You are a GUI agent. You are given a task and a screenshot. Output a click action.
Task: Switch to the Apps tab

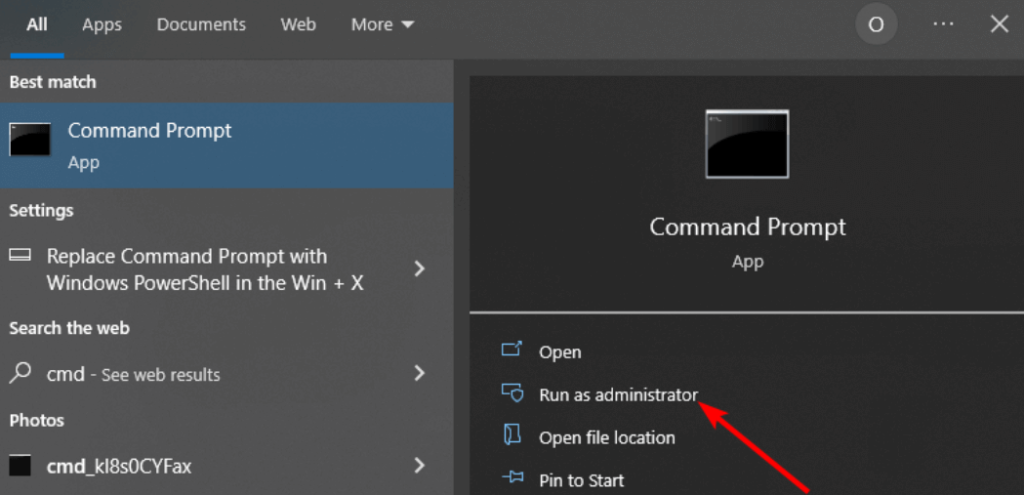(101, 25)
